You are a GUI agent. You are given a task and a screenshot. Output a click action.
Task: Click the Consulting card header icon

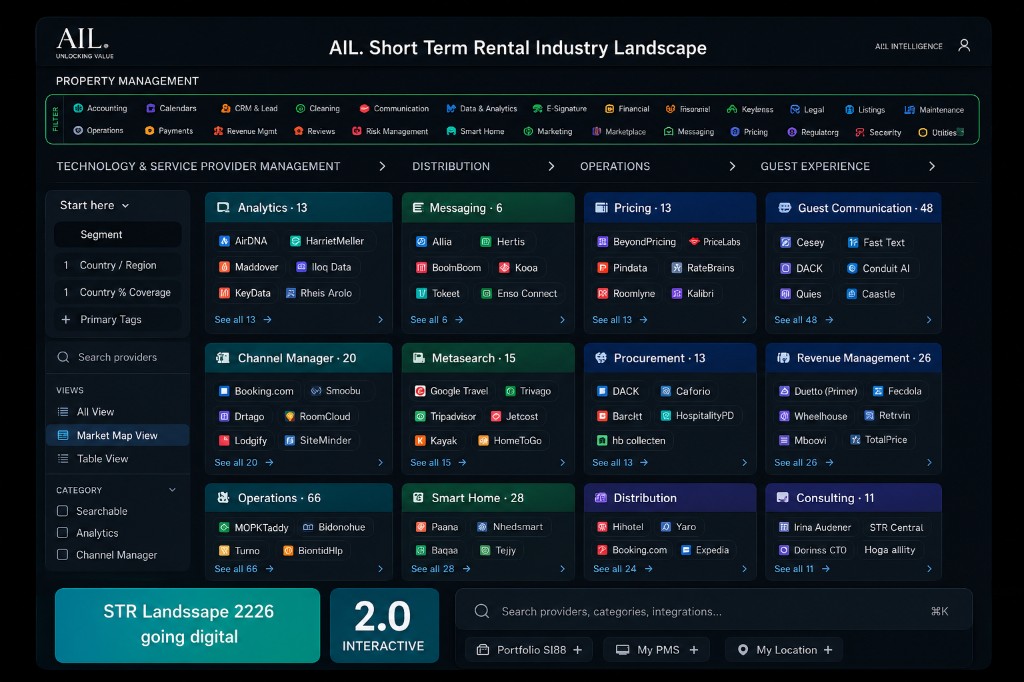click(782, 498)
